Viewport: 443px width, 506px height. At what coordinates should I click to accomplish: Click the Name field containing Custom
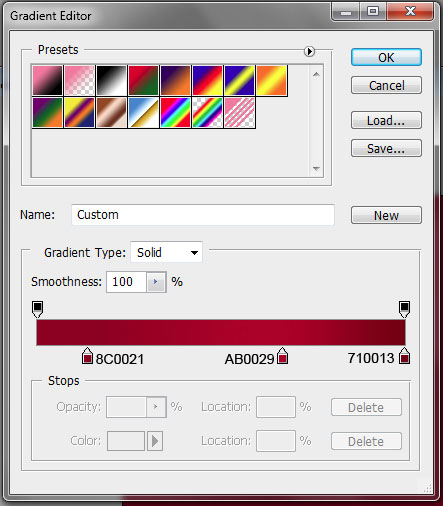click(203, 215)
